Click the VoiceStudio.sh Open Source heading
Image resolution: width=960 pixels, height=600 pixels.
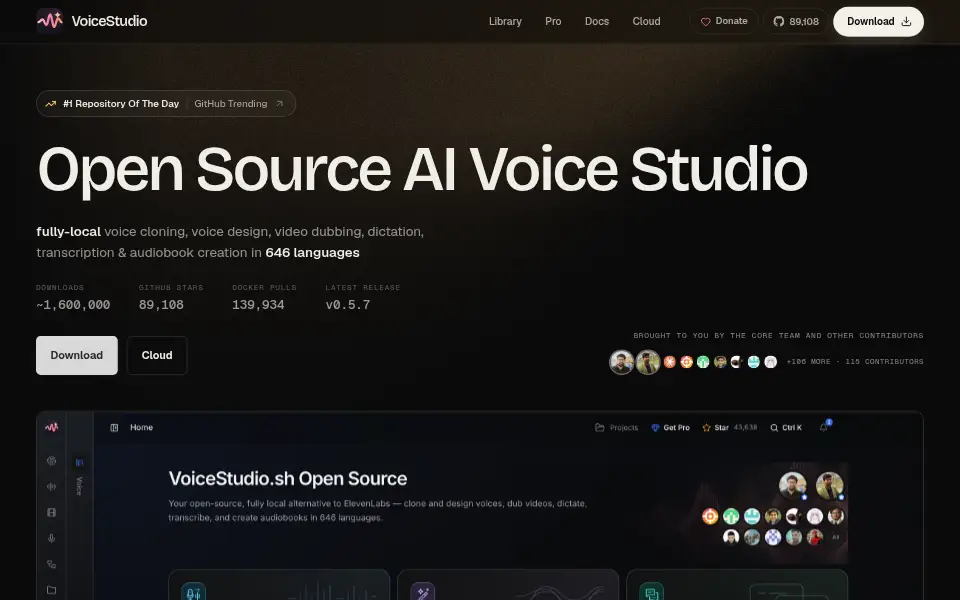coord(288,479)
